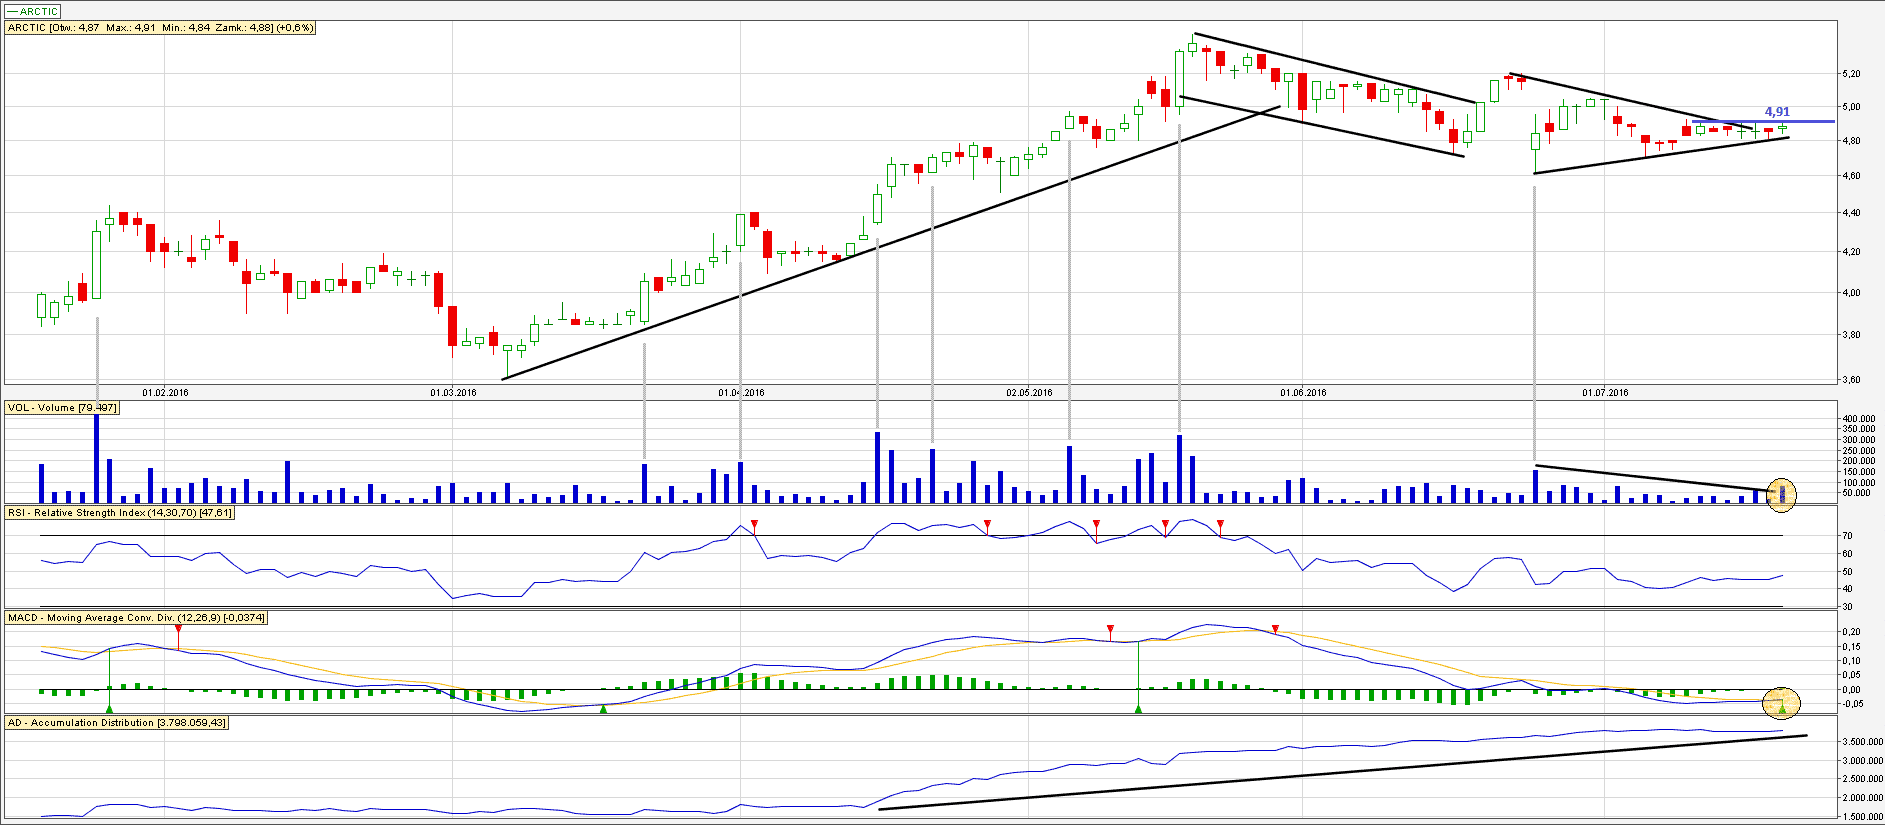
Task: Click the yellow highlight circle in the Volume panel
Action: tap(1781, 494)
